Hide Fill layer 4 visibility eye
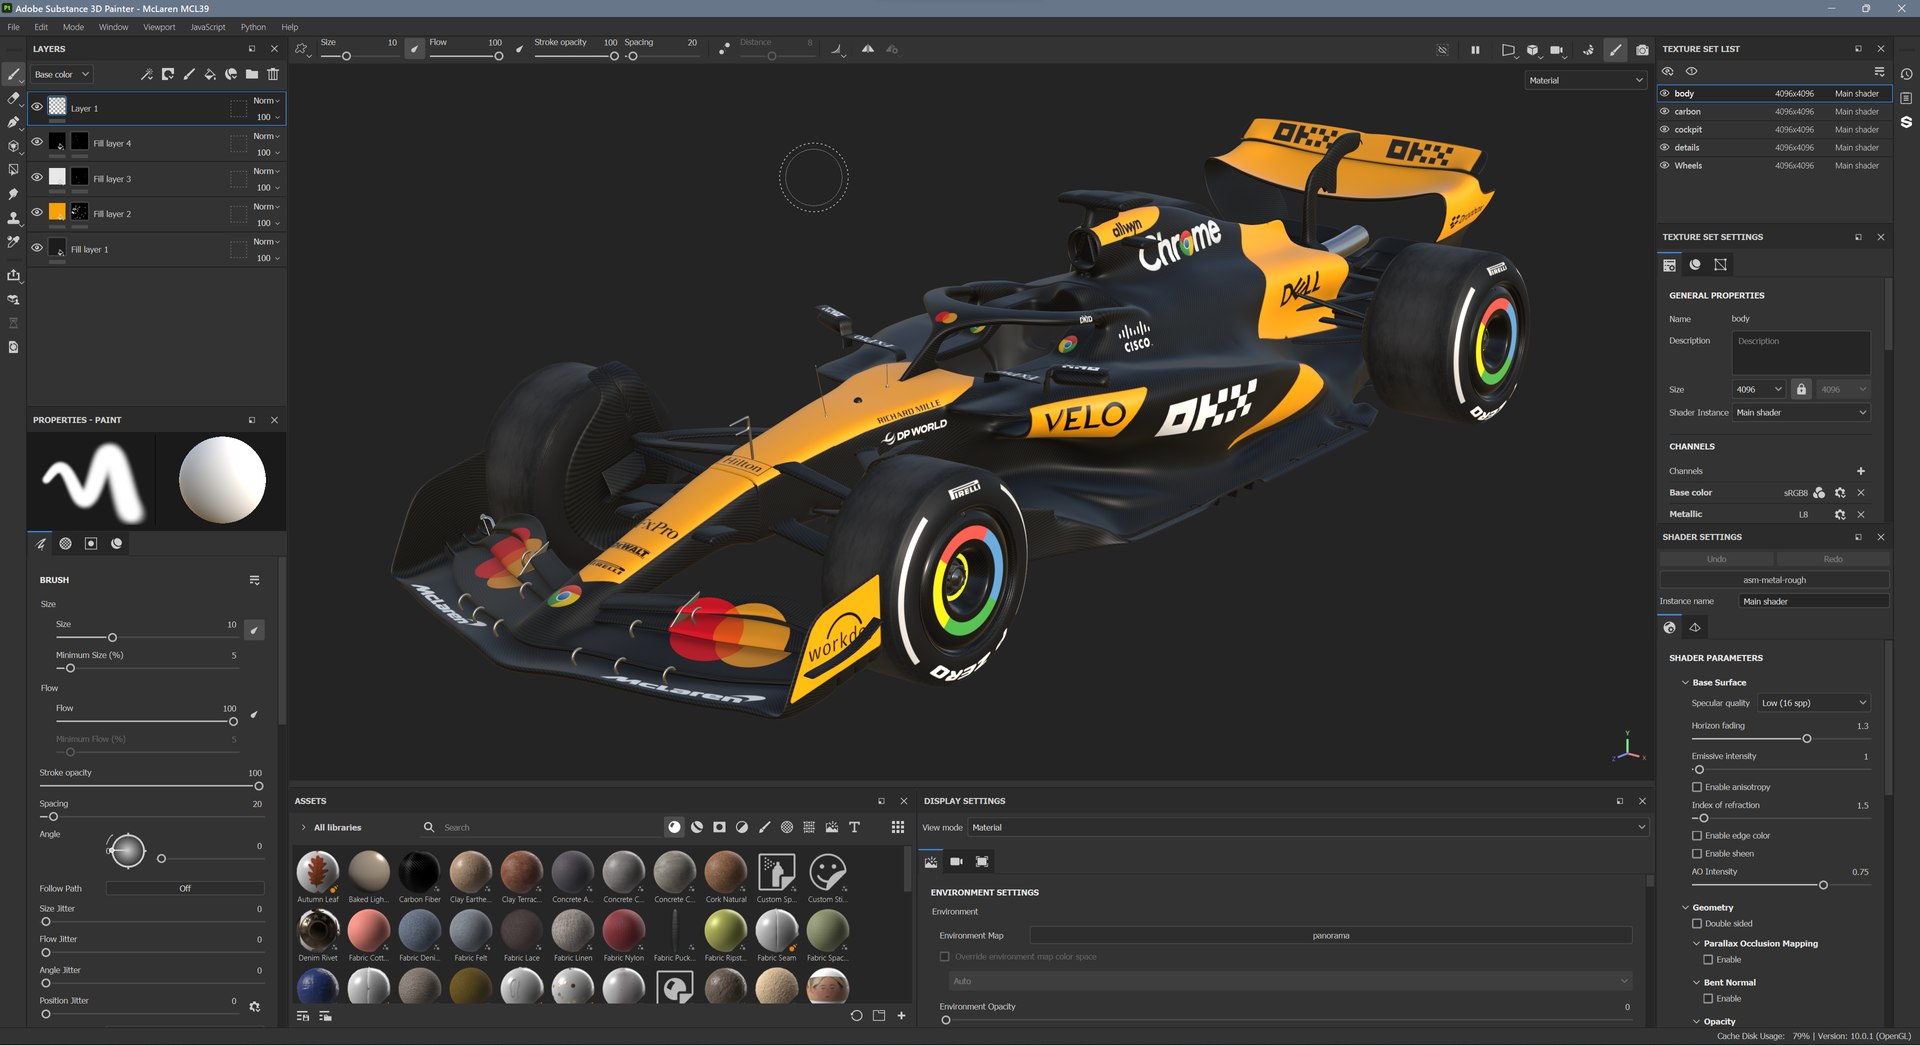 click(37, 142)
